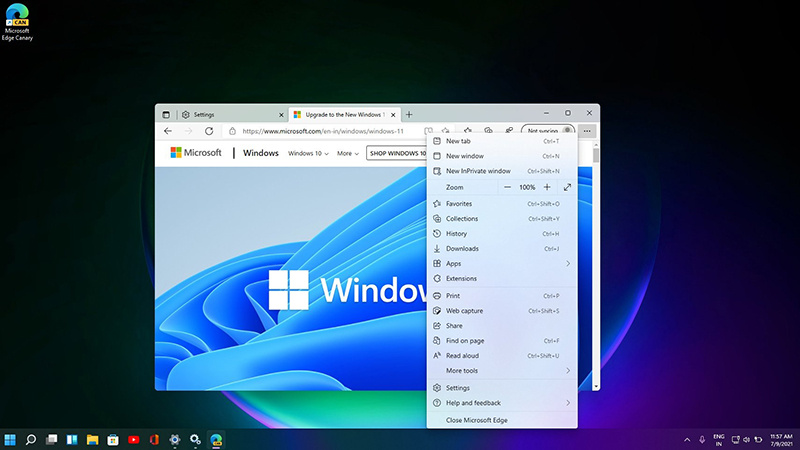
Task: Select Read aloud in the menu
Action: 502,356
